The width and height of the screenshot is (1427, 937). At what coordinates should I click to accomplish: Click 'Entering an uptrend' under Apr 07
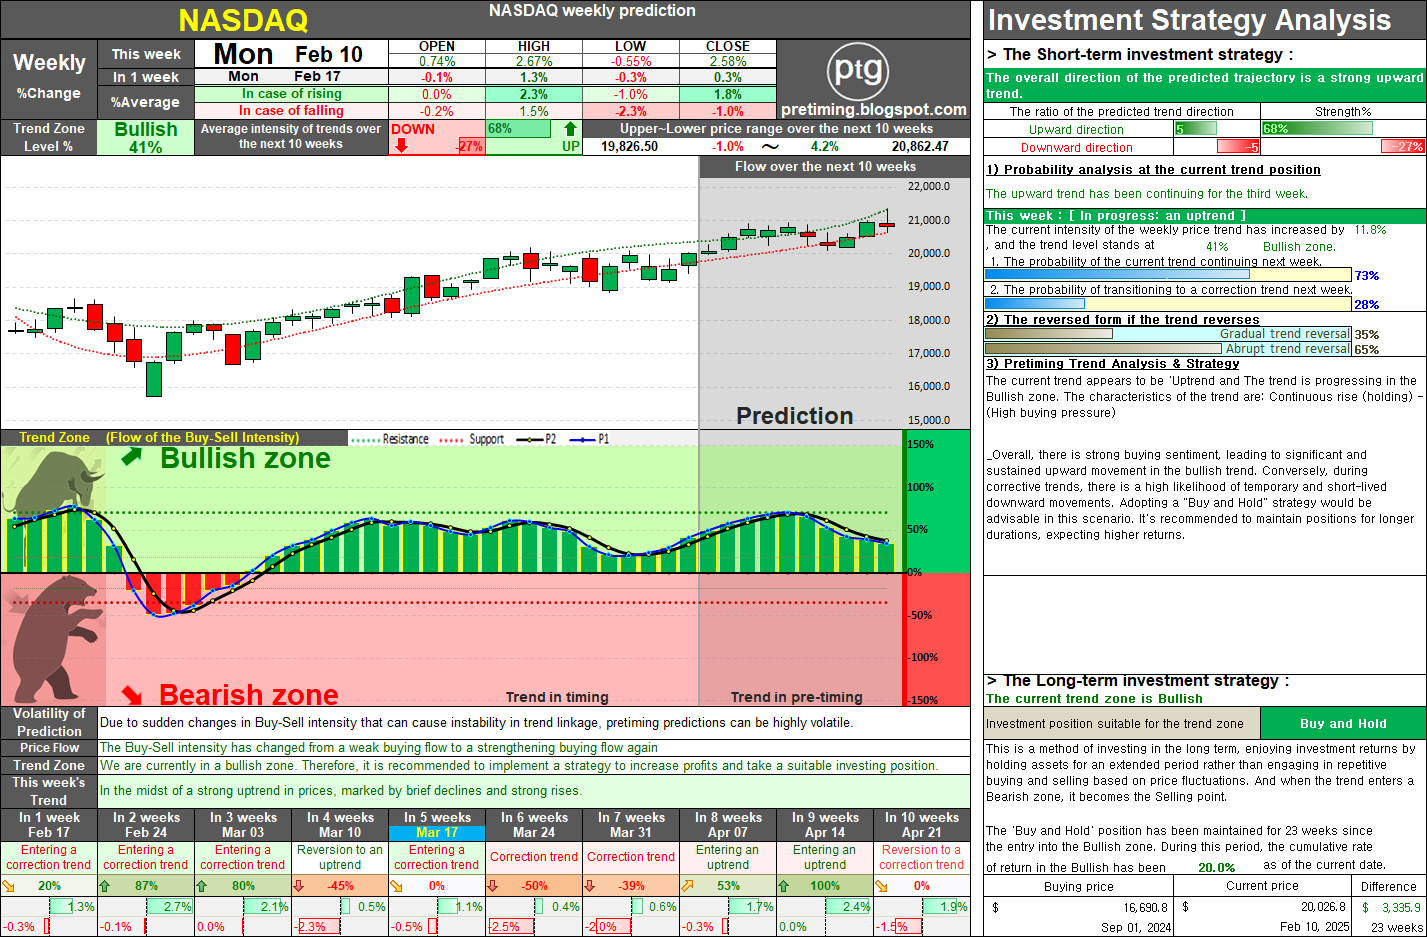(728, 857)
